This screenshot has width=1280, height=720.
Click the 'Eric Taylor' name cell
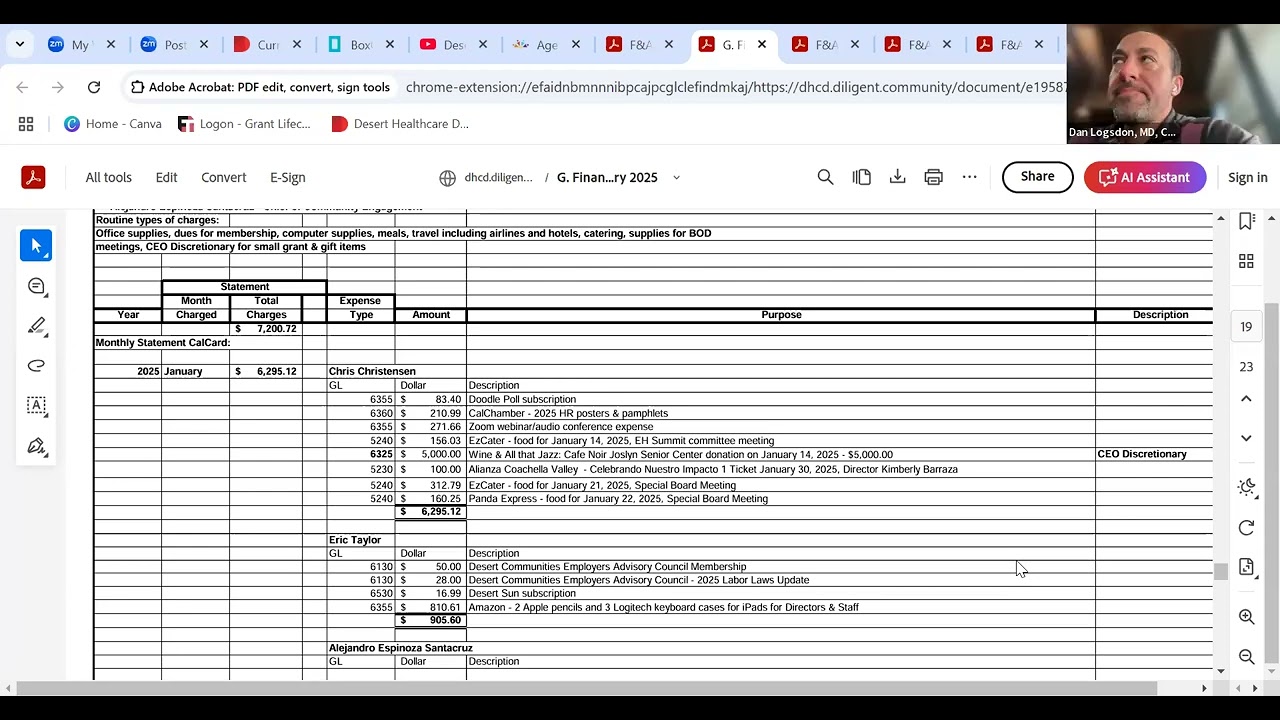click(x=355, y=540)
